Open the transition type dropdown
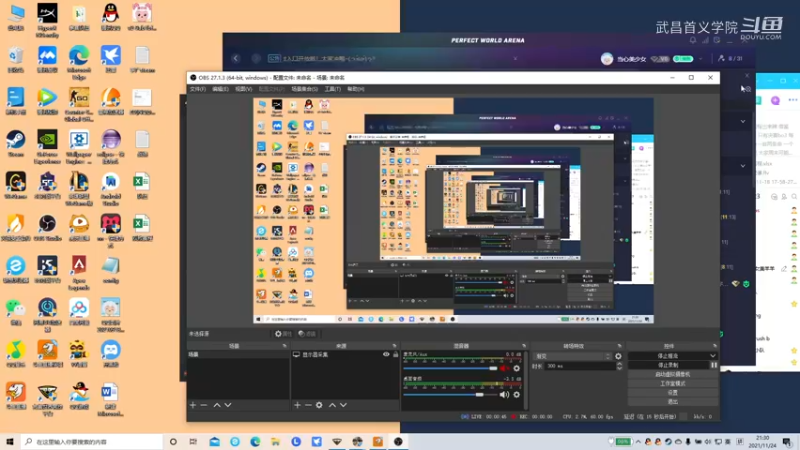 click(x=571, y=356)
